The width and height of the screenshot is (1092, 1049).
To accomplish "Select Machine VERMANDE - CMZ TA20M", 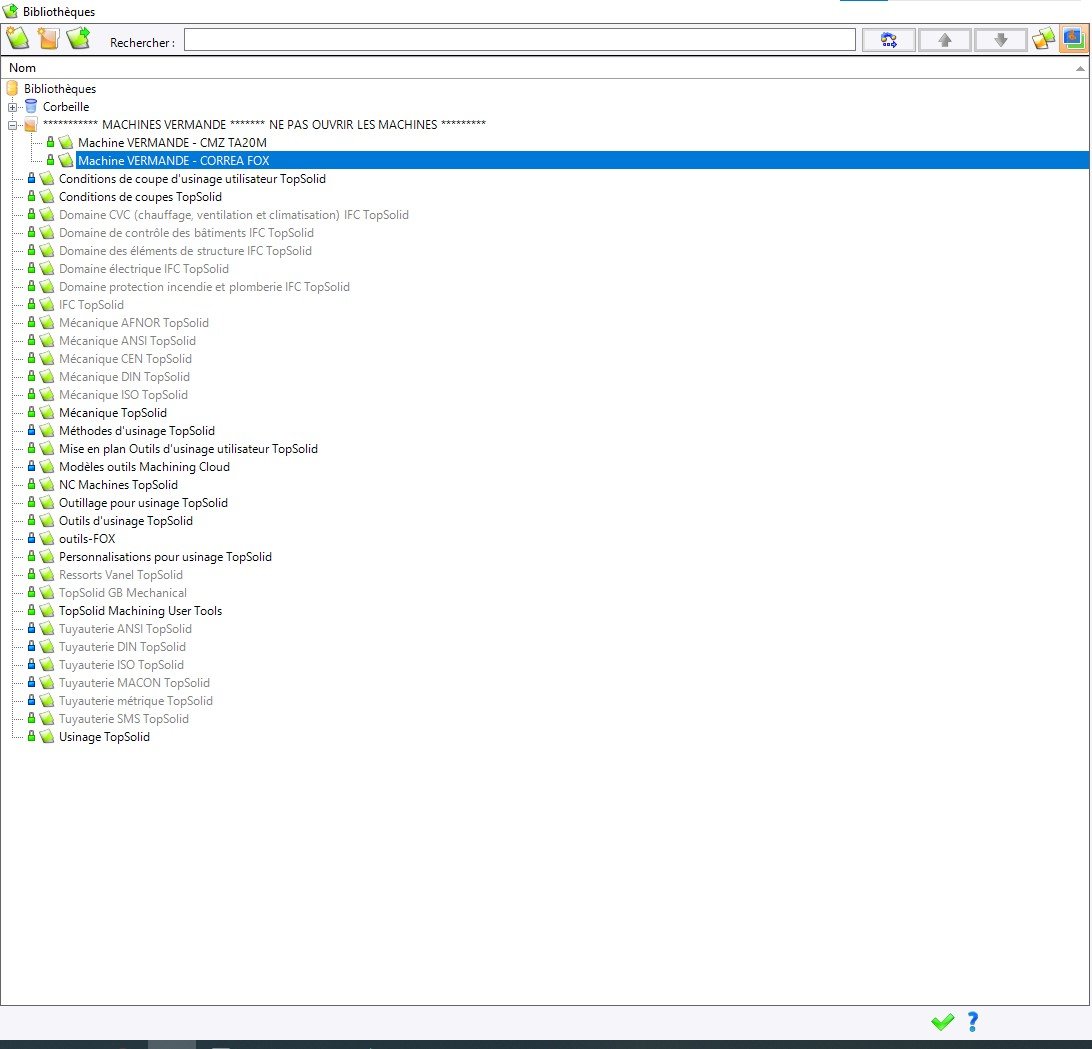I will point(172,143).
